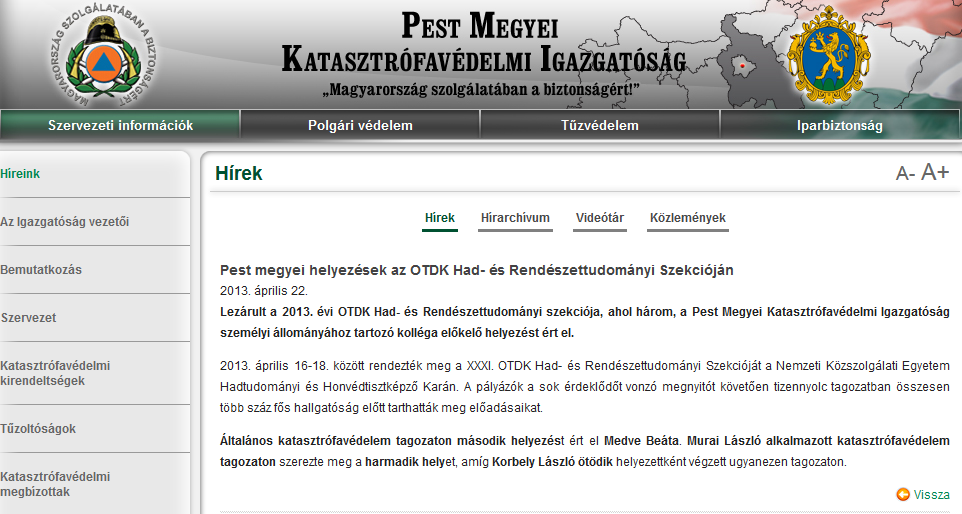Open Az Igazgatóság vezetői sidebar link
This screenshot has width=962, height=514.
64,222
